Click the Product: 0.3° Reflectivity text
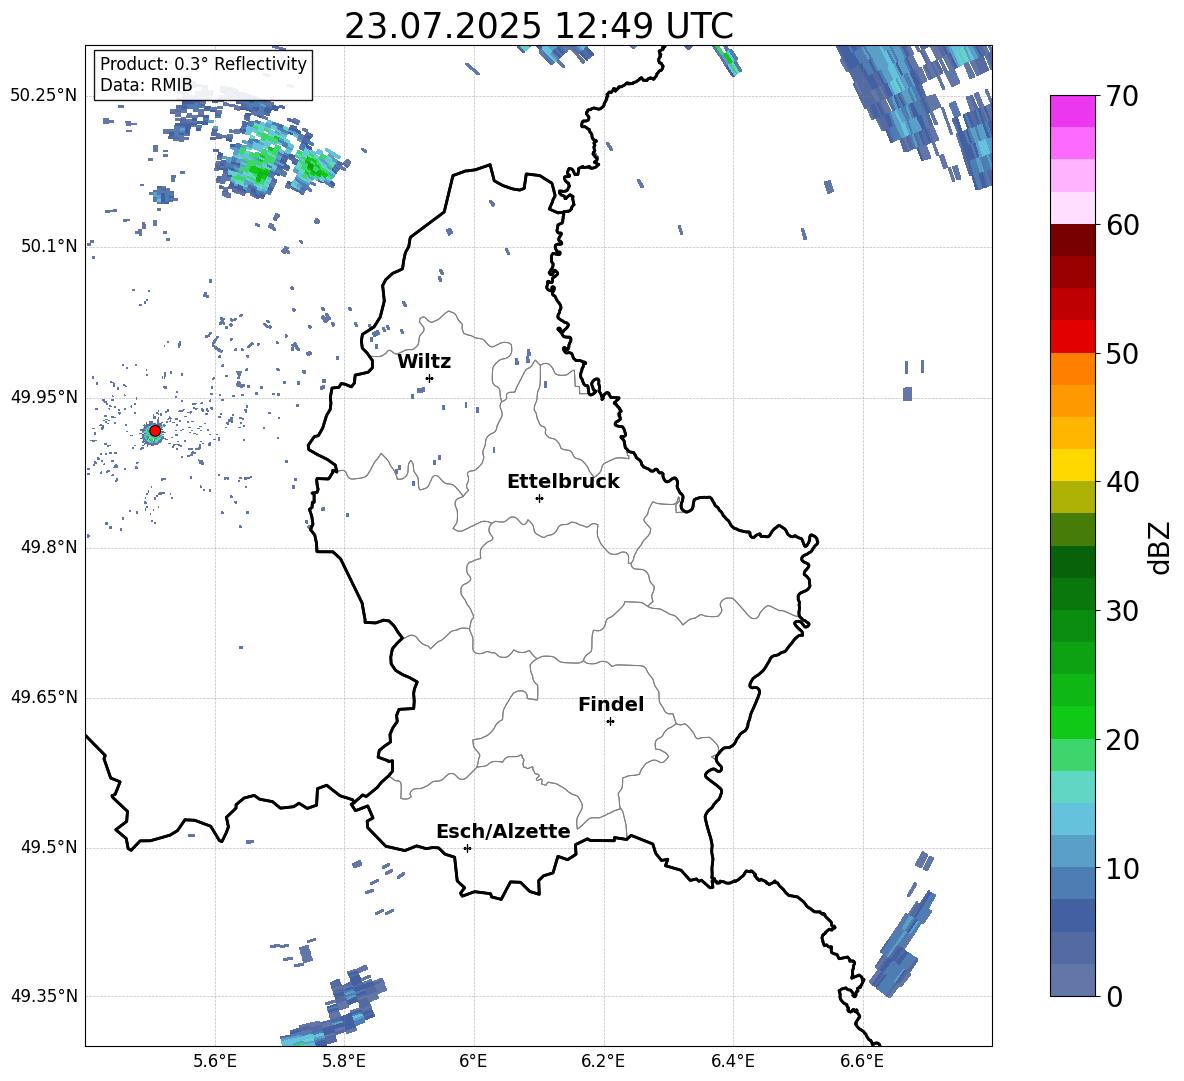 click(x=203, y=63)
